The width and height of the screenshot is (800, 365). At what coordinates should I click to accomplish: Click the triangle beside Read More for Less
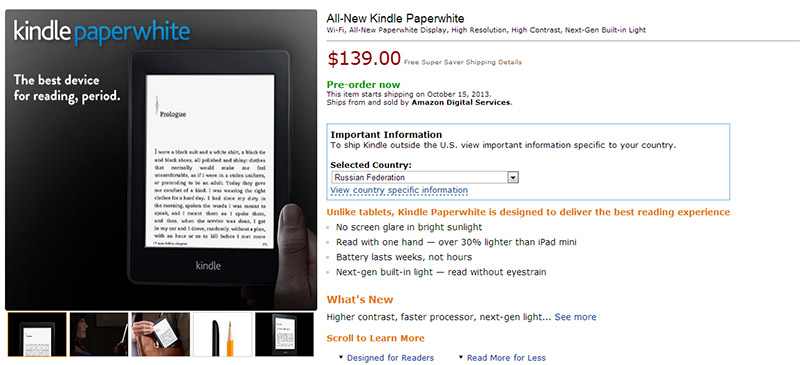point(461,357)
